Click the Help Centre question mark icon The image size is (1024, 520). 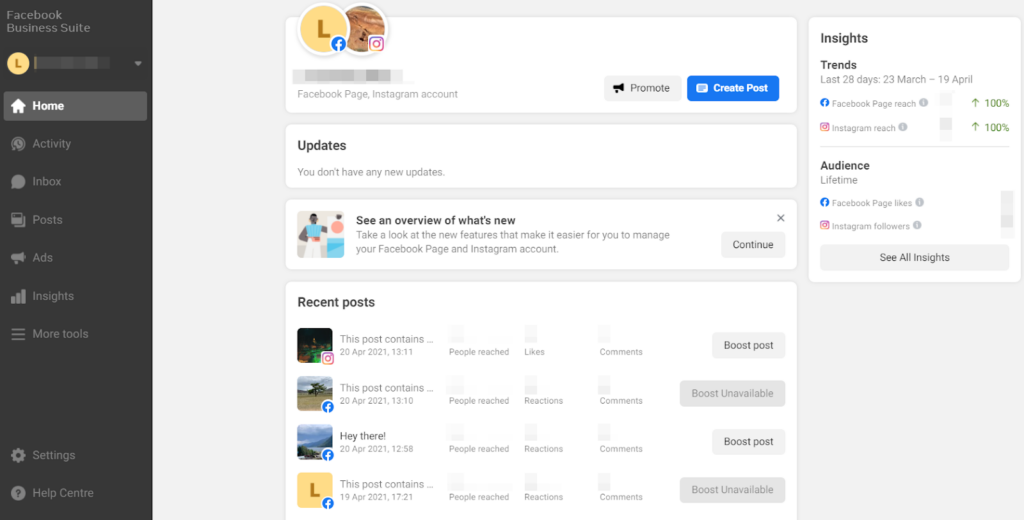[x=18, y=493]
